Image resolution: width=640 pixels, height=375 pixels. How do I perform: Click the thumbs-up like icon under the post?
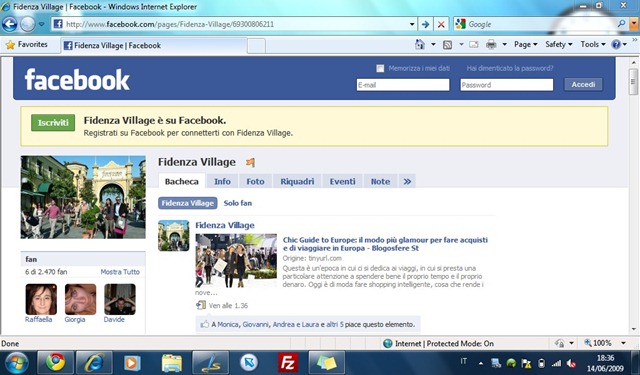pyautogui.click(x=204, y=324)
